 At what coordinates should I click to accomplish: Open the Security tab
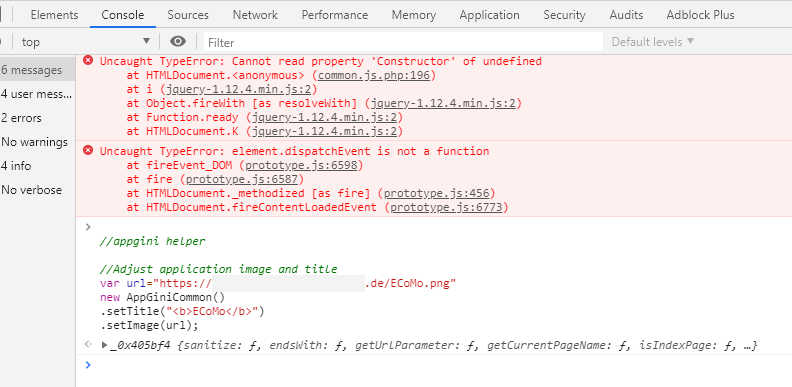[564, 15]
